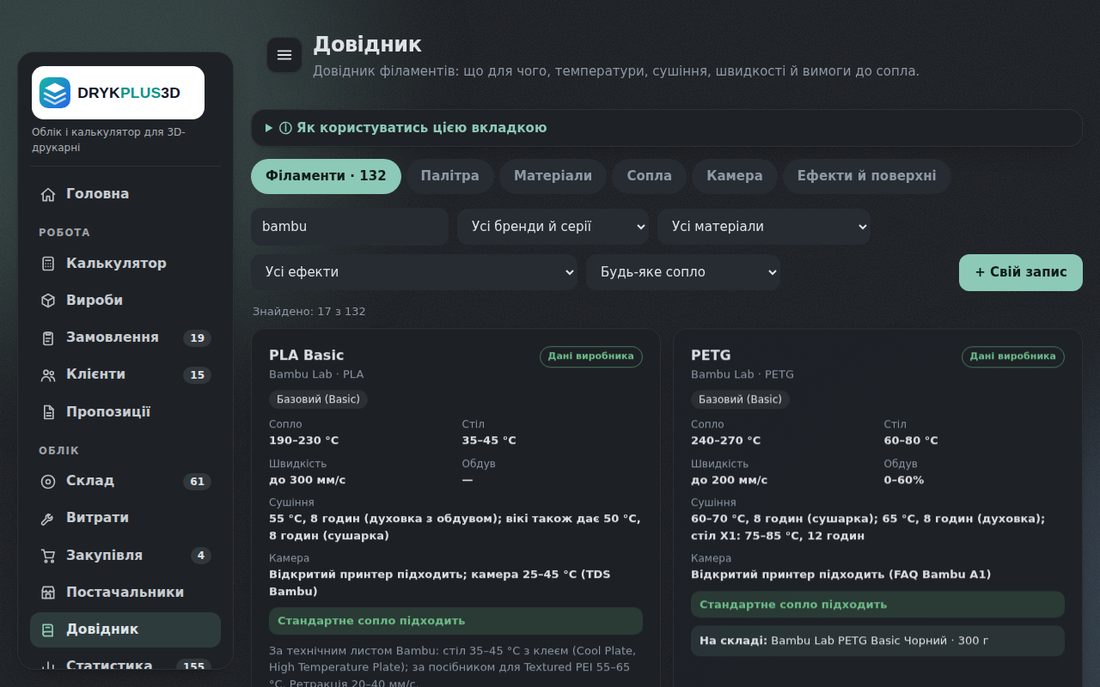Click the home icon beside Головна
Viewport: 1100px width, 687px height.
[48, 194]
